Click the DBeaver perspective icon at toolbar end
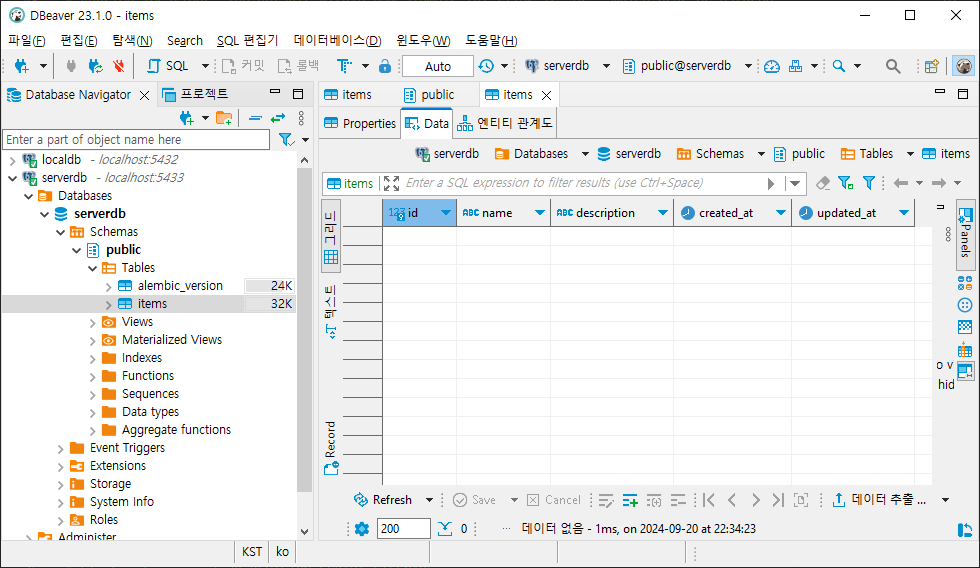This screenshot has width=980, height=568. 964,66
